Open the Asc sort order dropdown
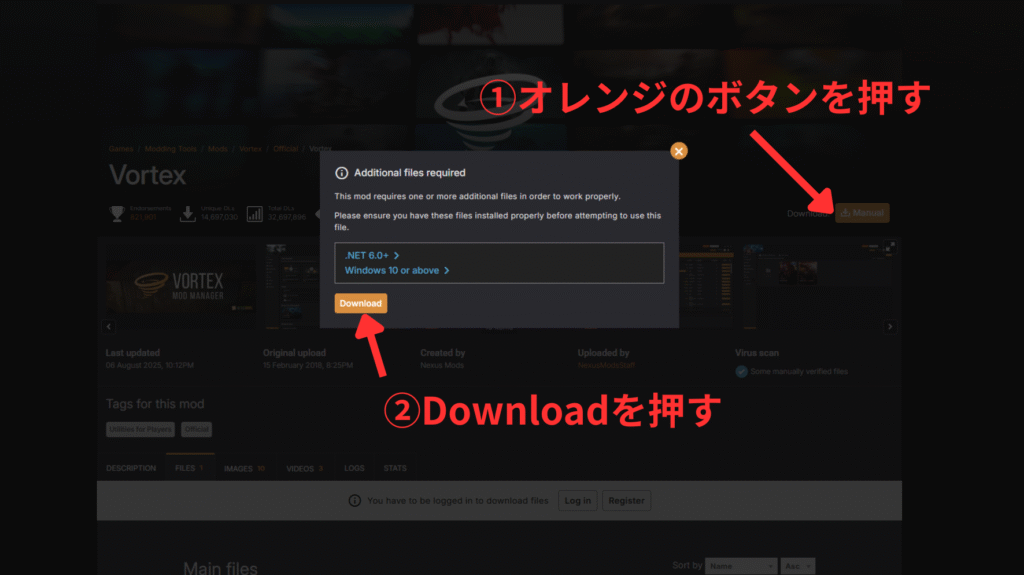 click(797, 566)
